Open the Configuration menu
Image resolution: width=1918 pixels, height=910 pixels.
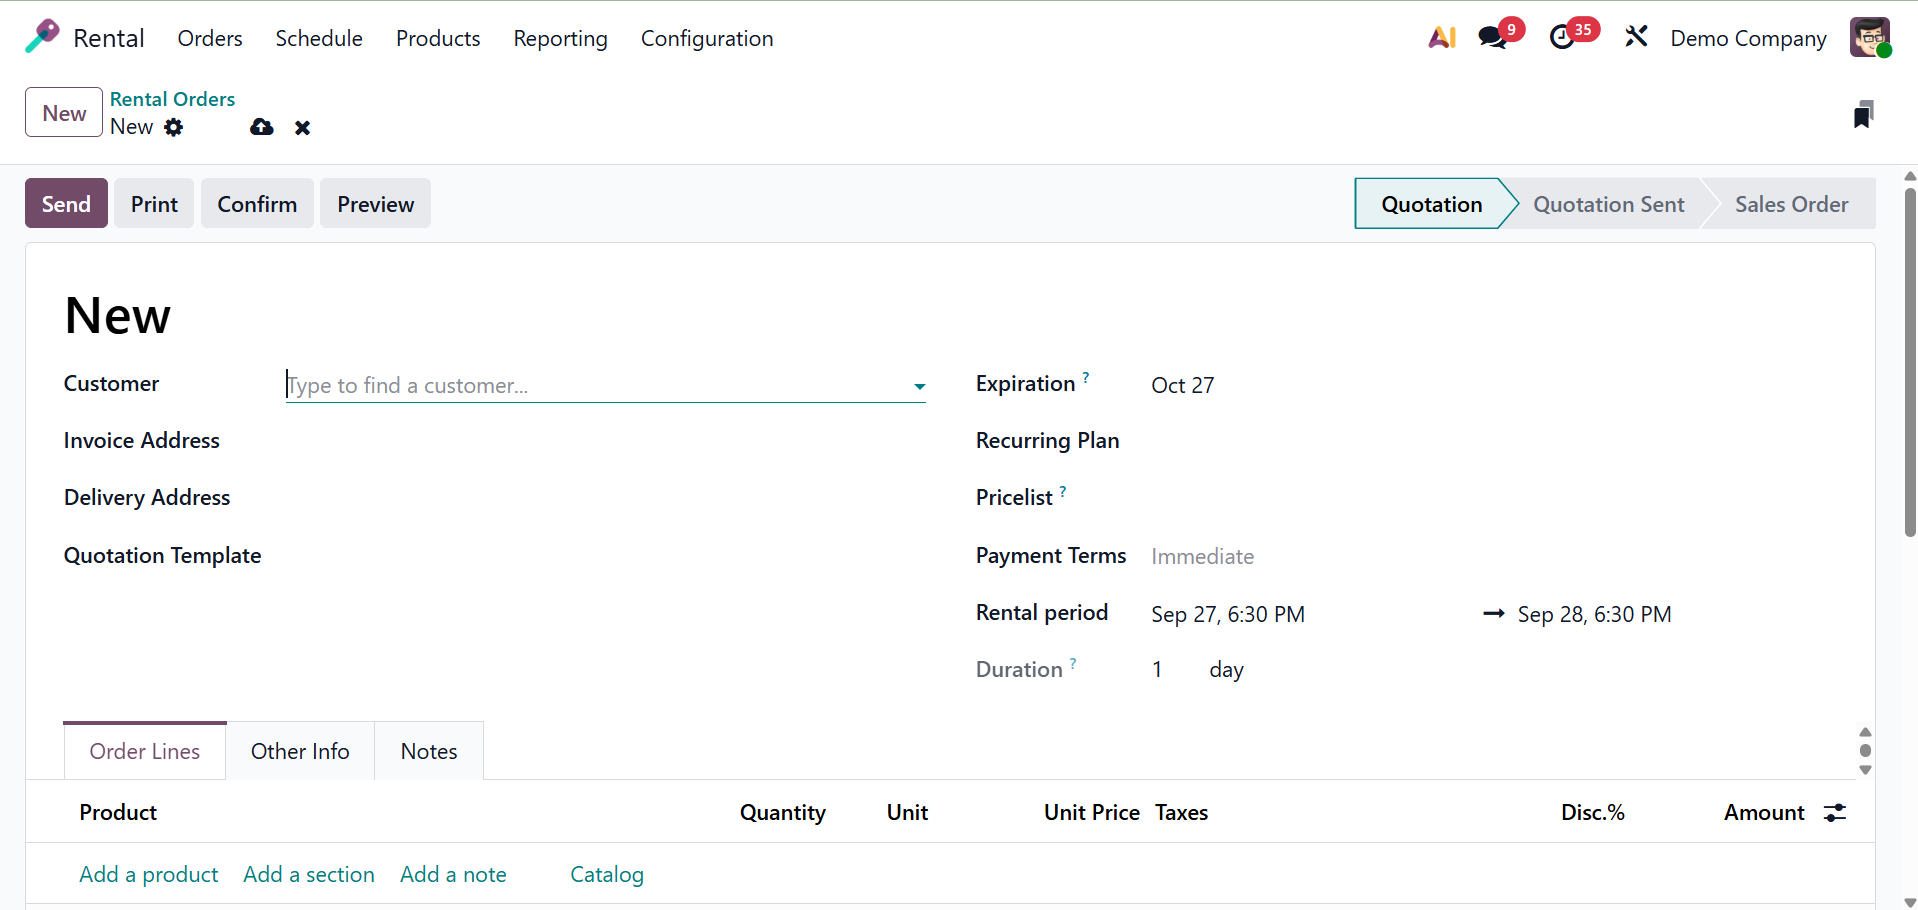706,38
